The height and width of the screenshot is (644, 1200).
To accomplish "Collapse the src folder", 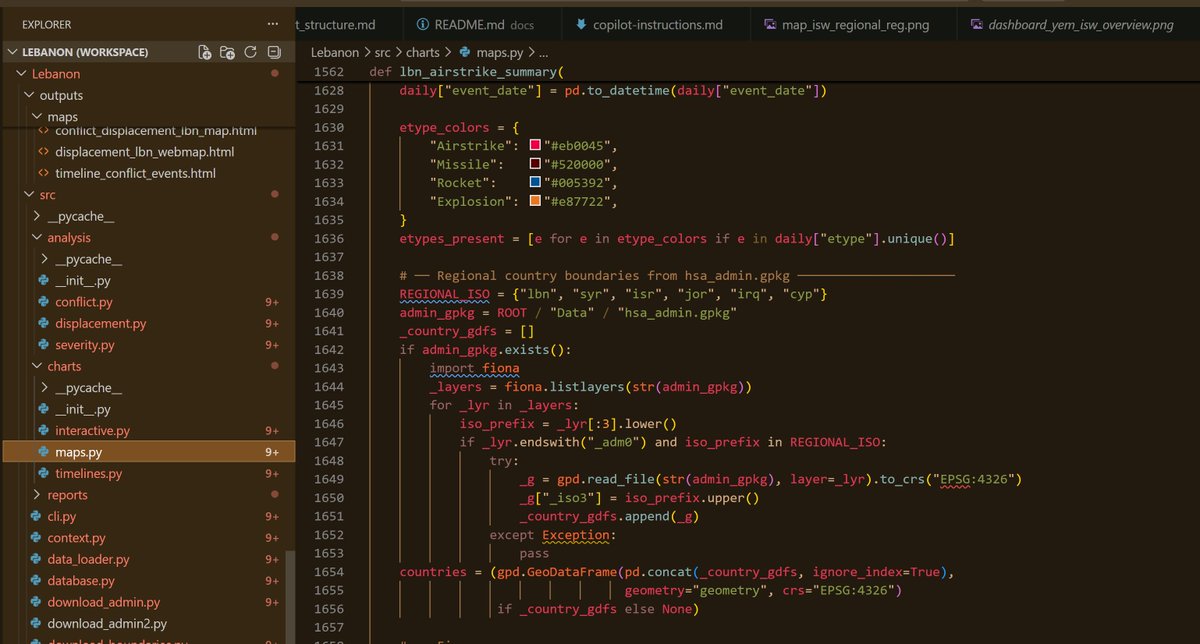I will (29, 195).
